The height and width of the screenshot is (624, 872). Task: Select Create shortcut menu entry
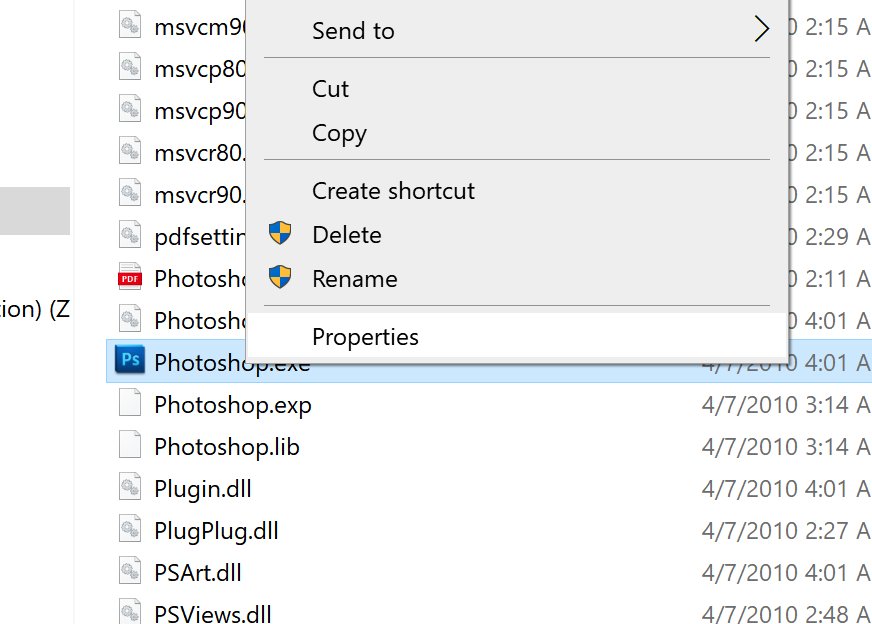tap(393, 190)
